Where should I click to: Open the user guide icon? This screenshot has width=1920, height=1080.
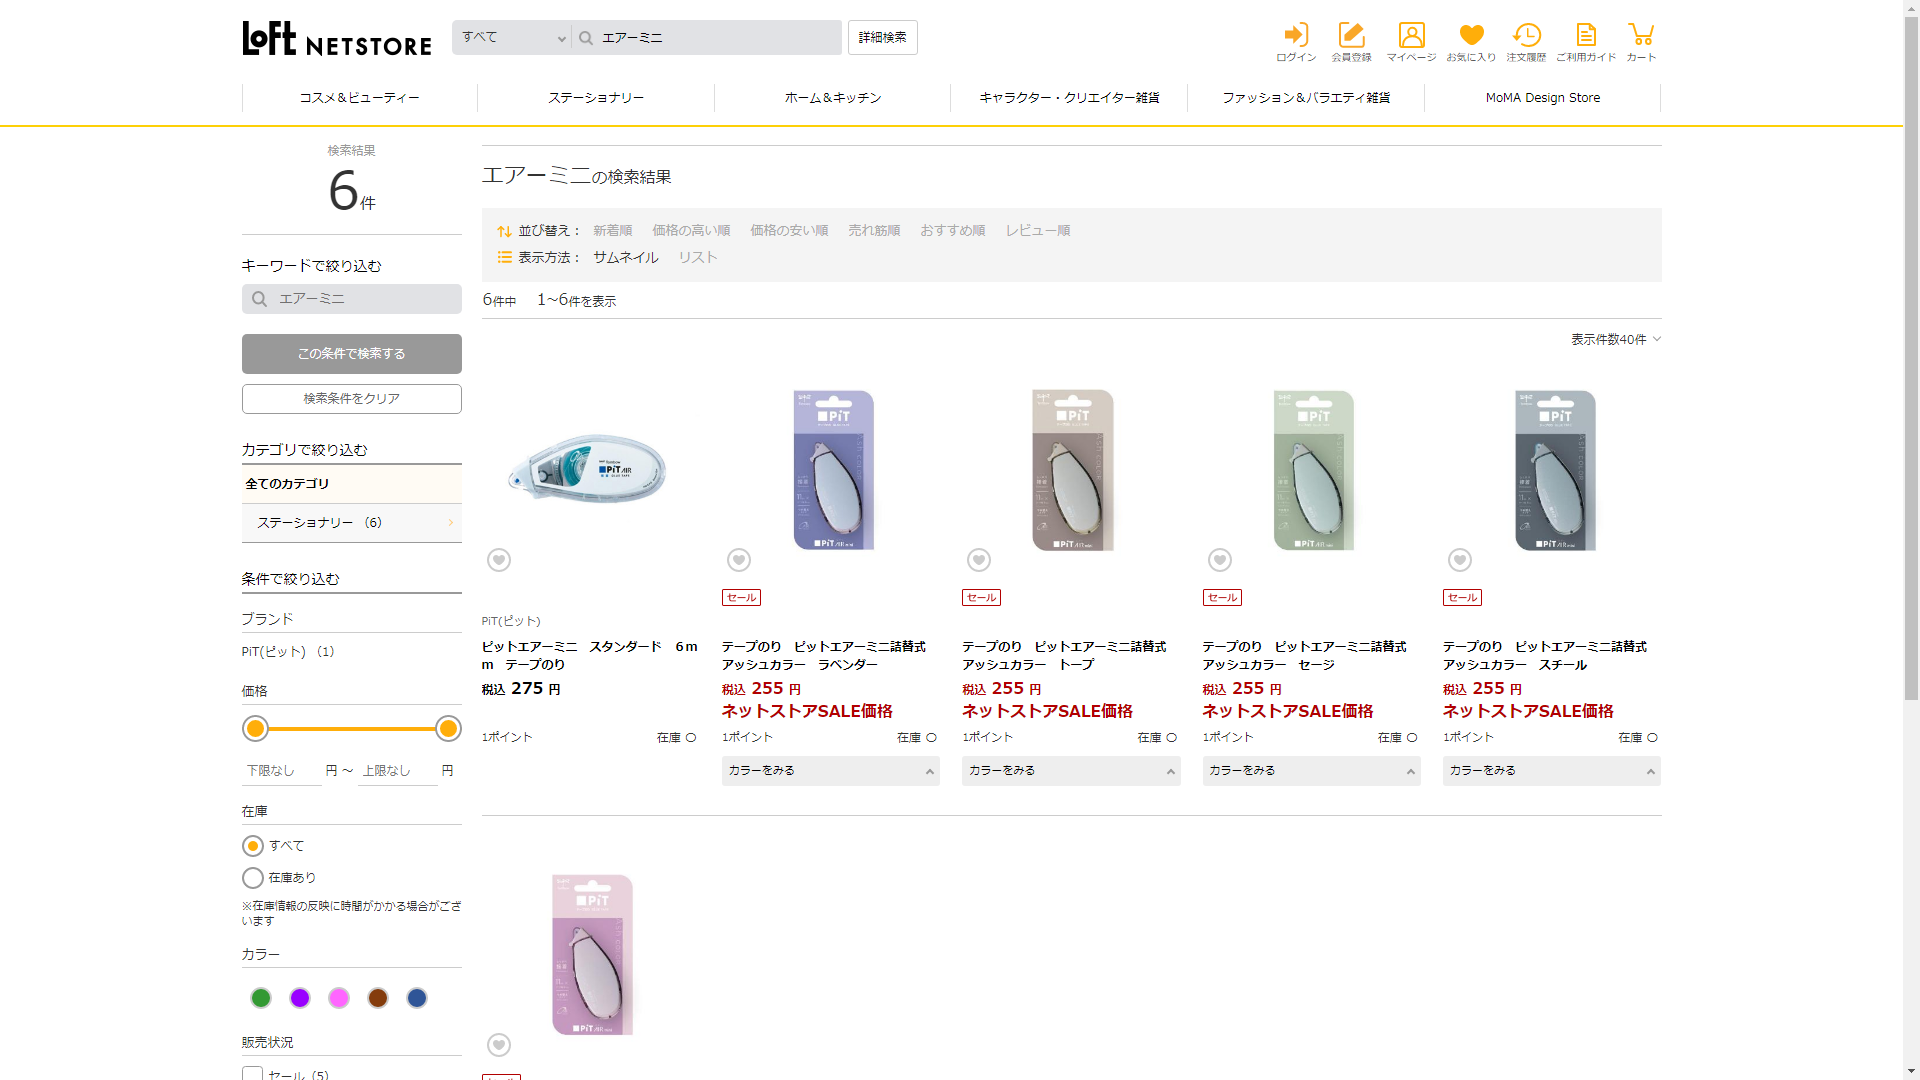[x=1586, y=36]
